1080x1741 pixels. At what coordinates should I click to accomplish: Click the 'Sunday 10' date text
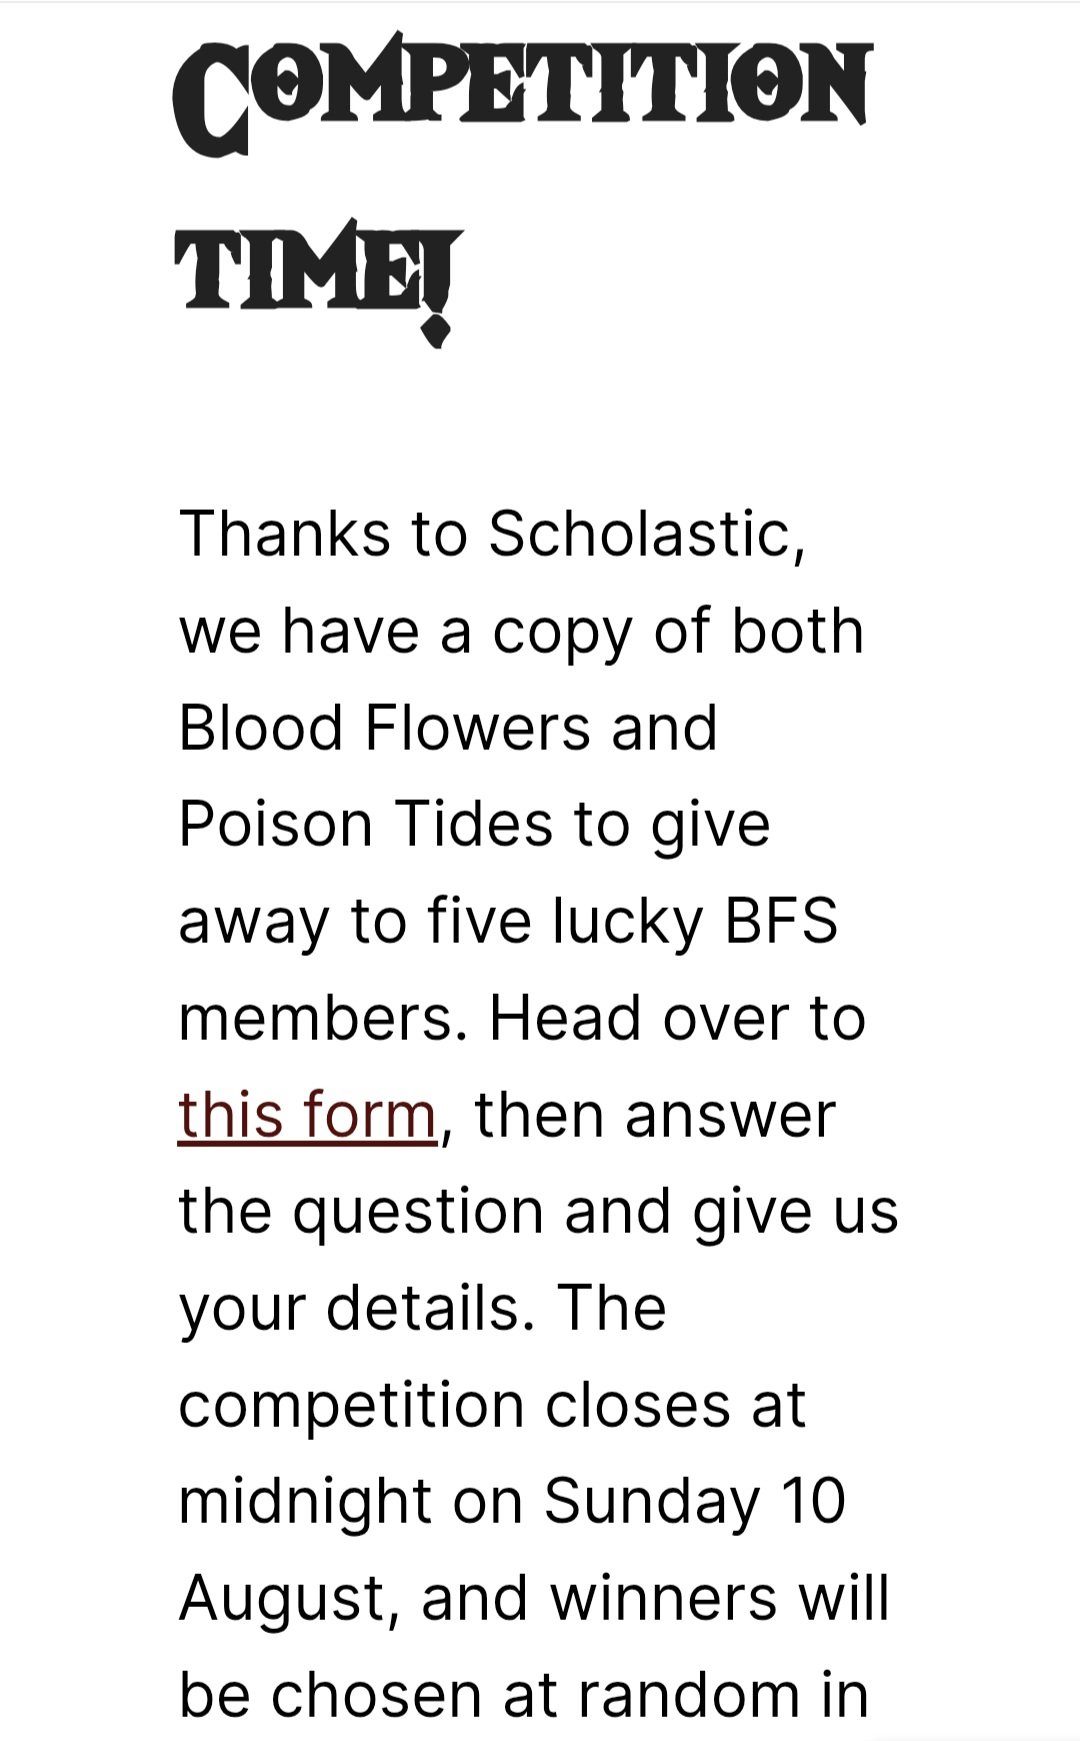(695, 1502)
